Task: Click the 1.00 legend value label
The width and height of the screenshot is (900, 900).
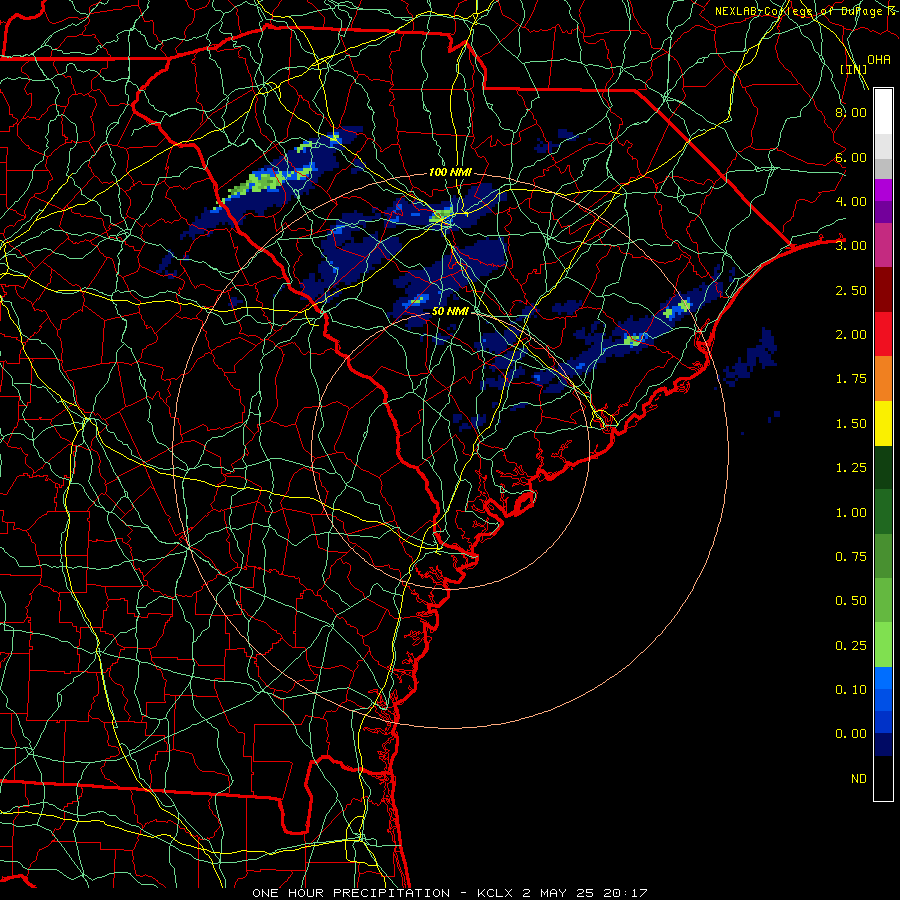Action: tap(851, 513)
